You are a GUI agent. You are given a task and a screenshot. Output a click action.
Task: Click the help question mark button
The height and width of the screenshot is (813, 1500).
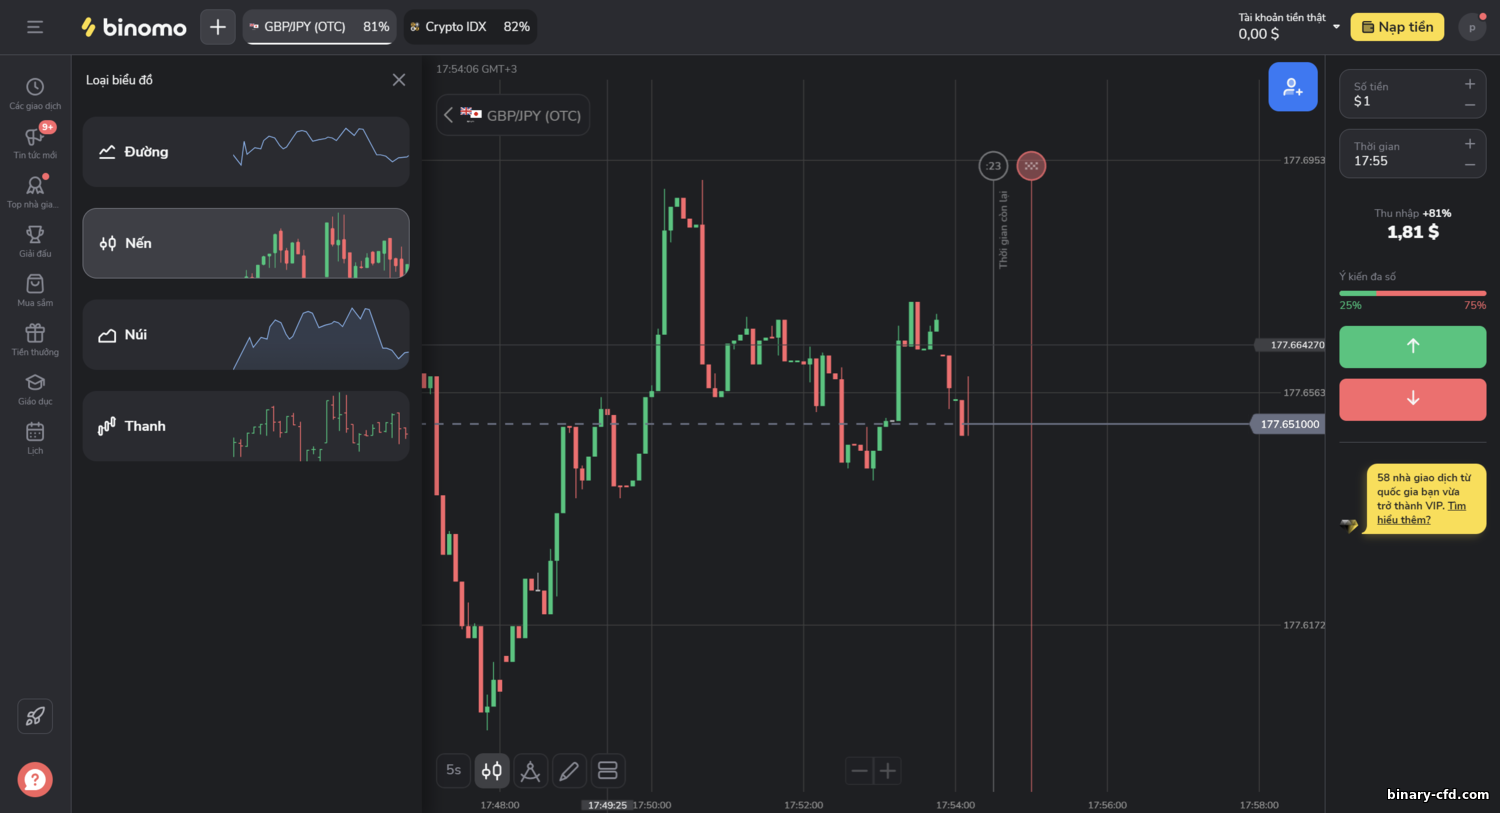point(35,779)
